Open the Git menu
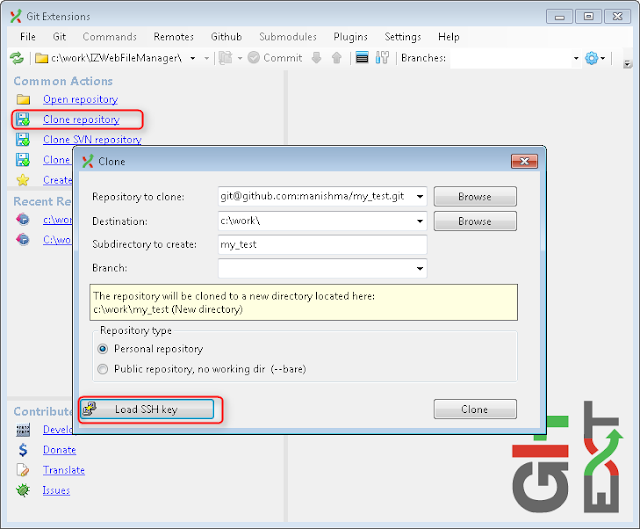This screenshot has width=640, height=529. click(x=59, y=37)
